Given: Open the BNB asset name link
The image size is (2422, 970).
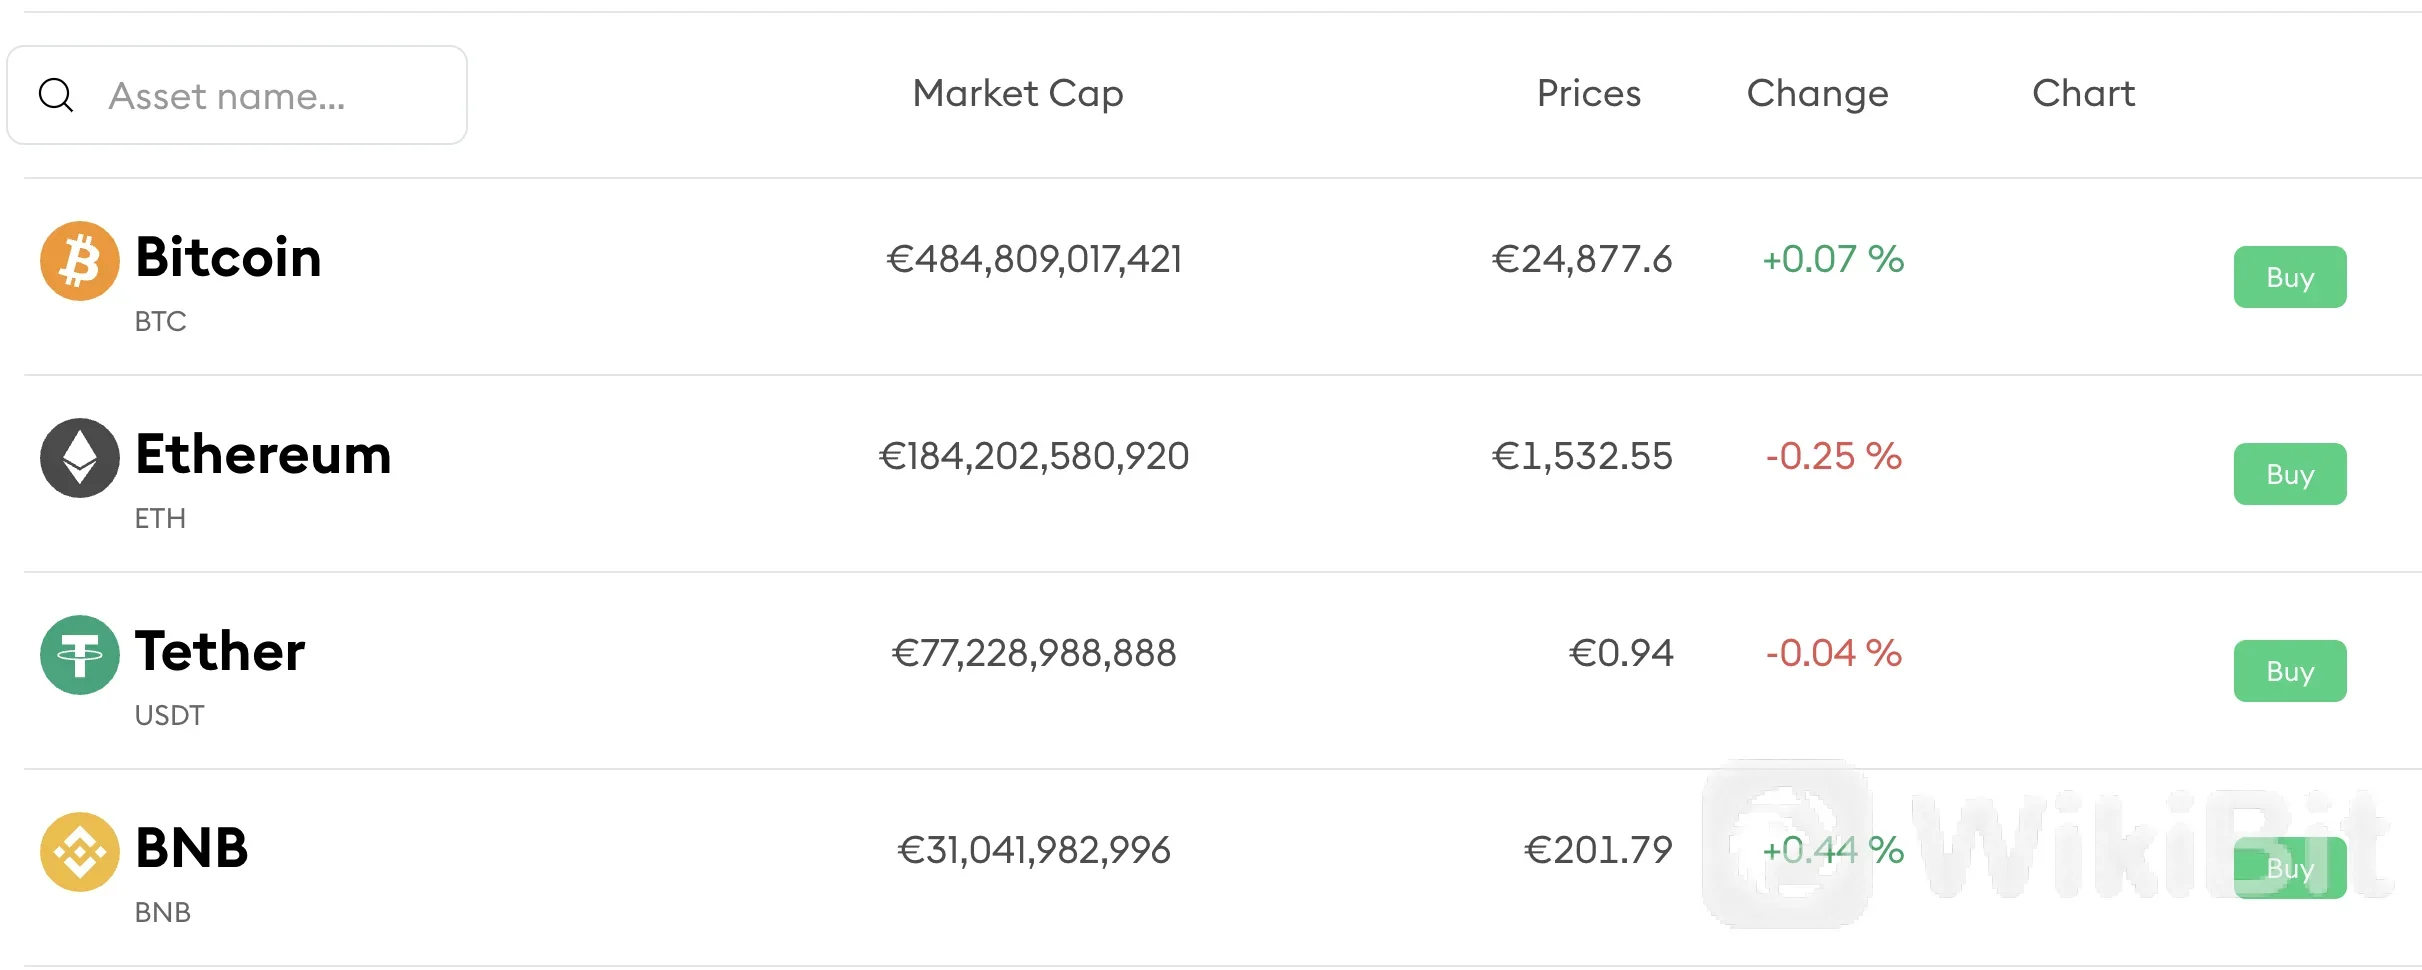Looking at the screenshot, I should coord(192,849).
